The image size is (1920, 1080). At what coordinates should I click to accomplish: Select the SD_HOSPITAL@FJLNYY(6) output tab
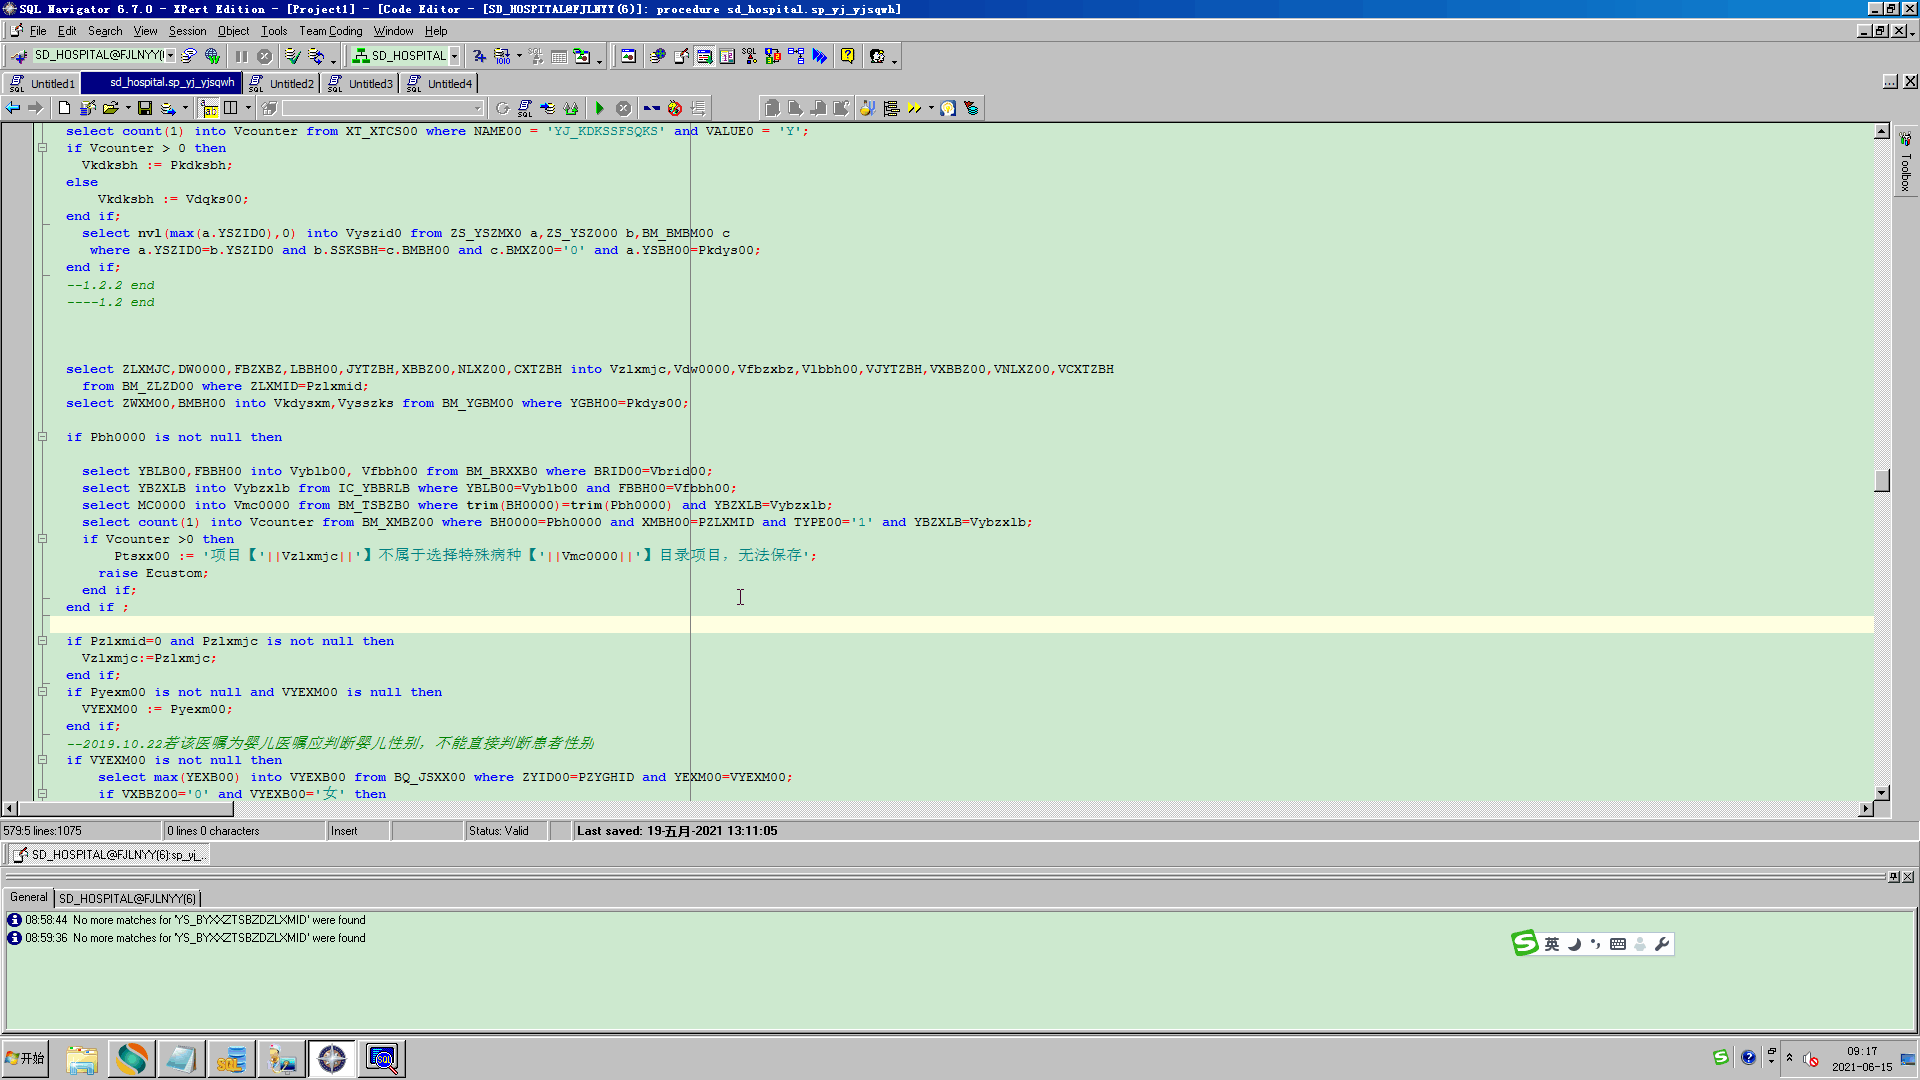pos(127,898)
